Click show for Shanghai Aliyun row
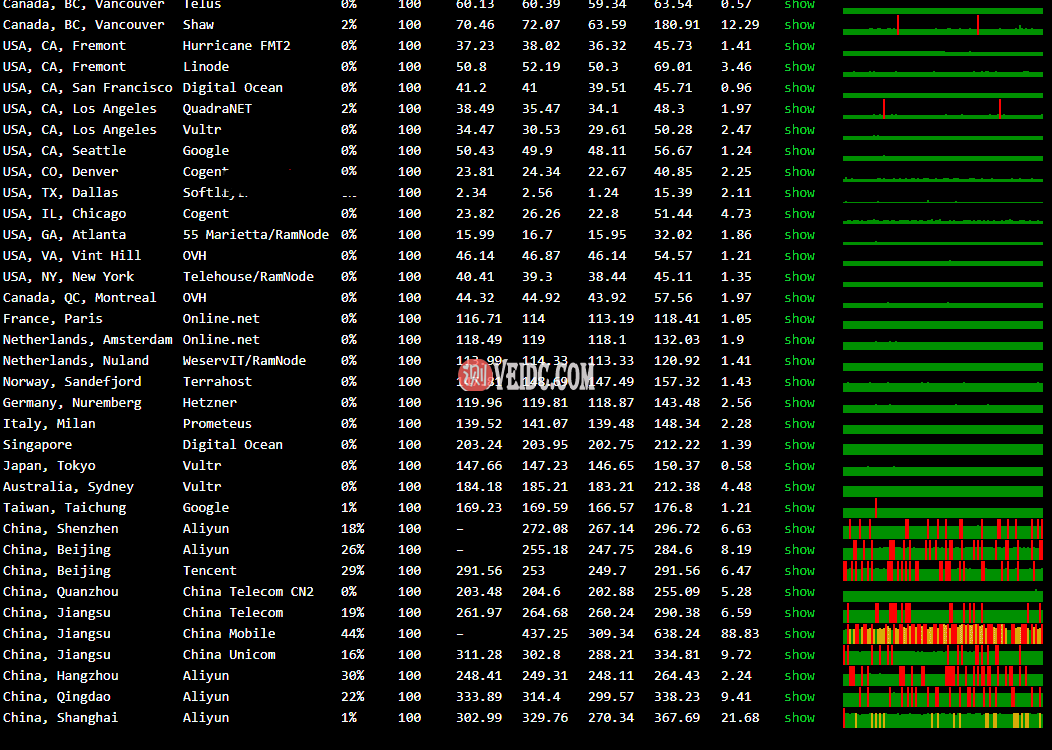This screenshot has width=1052, height=750. (799, 718)
